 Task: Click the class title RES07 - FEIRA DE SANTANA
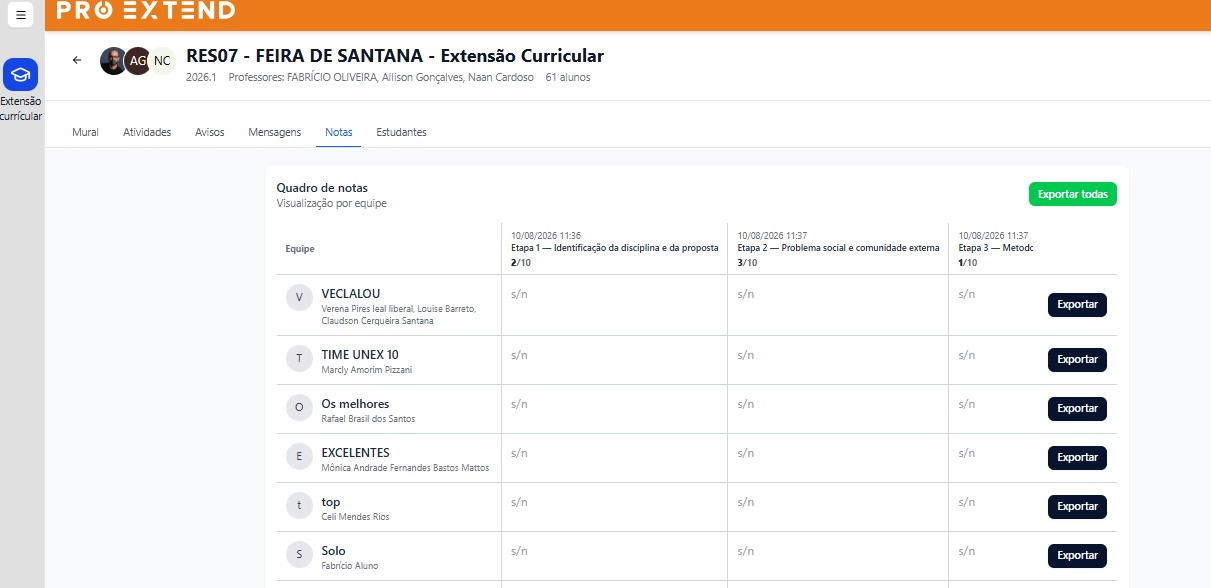click(395, 56)
